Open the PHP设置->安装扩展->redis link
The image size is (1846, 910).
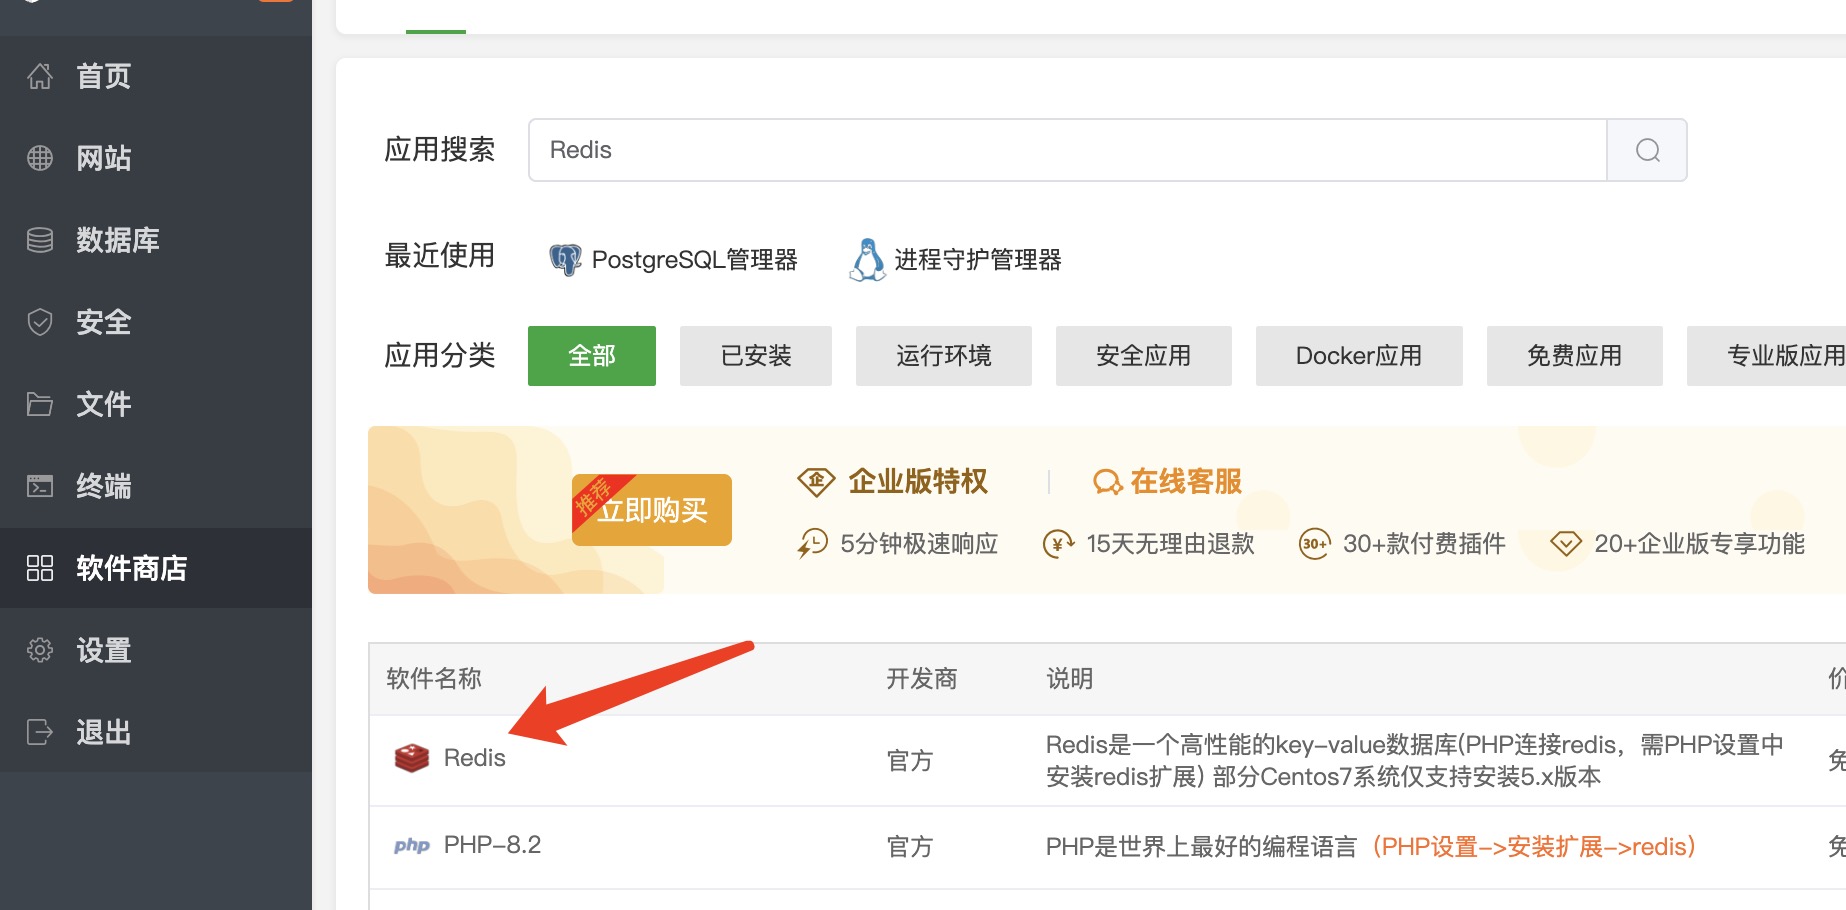(x=1534, y=847)
